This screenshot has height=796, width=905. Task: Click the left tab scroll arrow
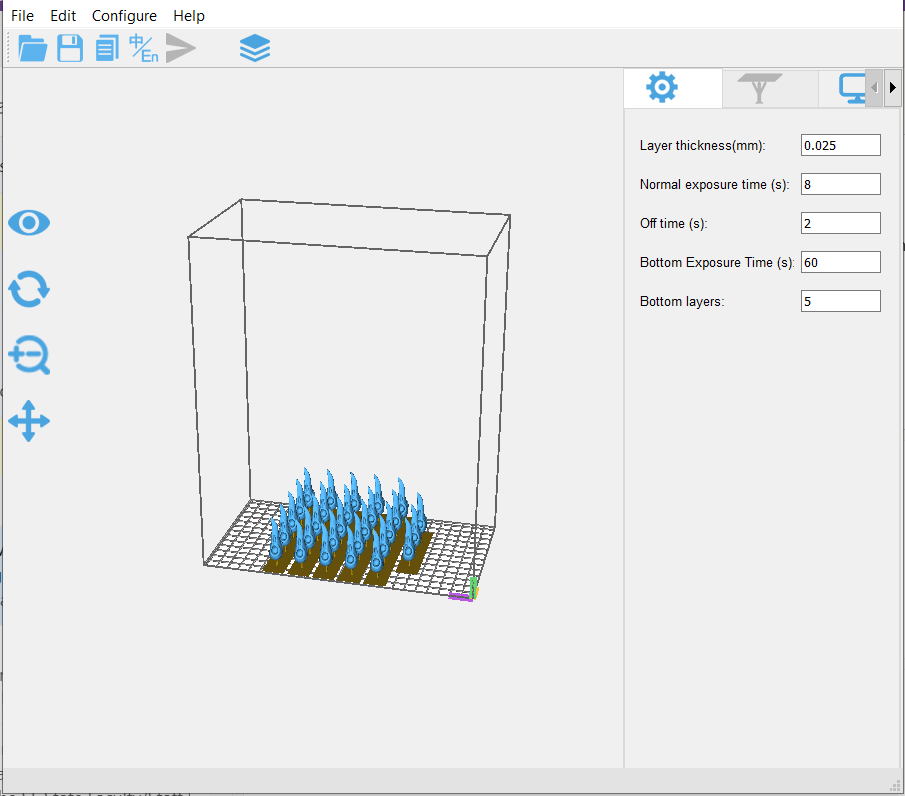874,88
